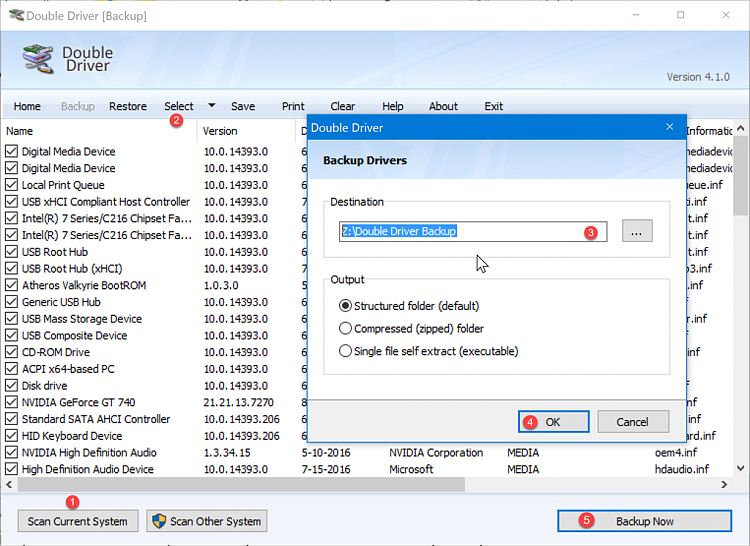Click the scroll right arrow
The image size is (750, 546).
(x=724, y=484)
